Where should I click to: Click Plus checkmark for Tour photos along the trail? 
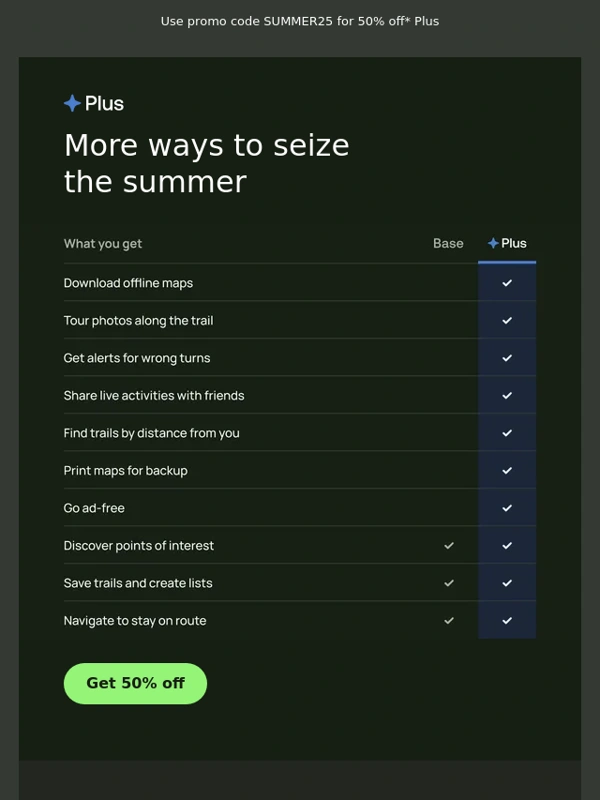click(507, 320)
